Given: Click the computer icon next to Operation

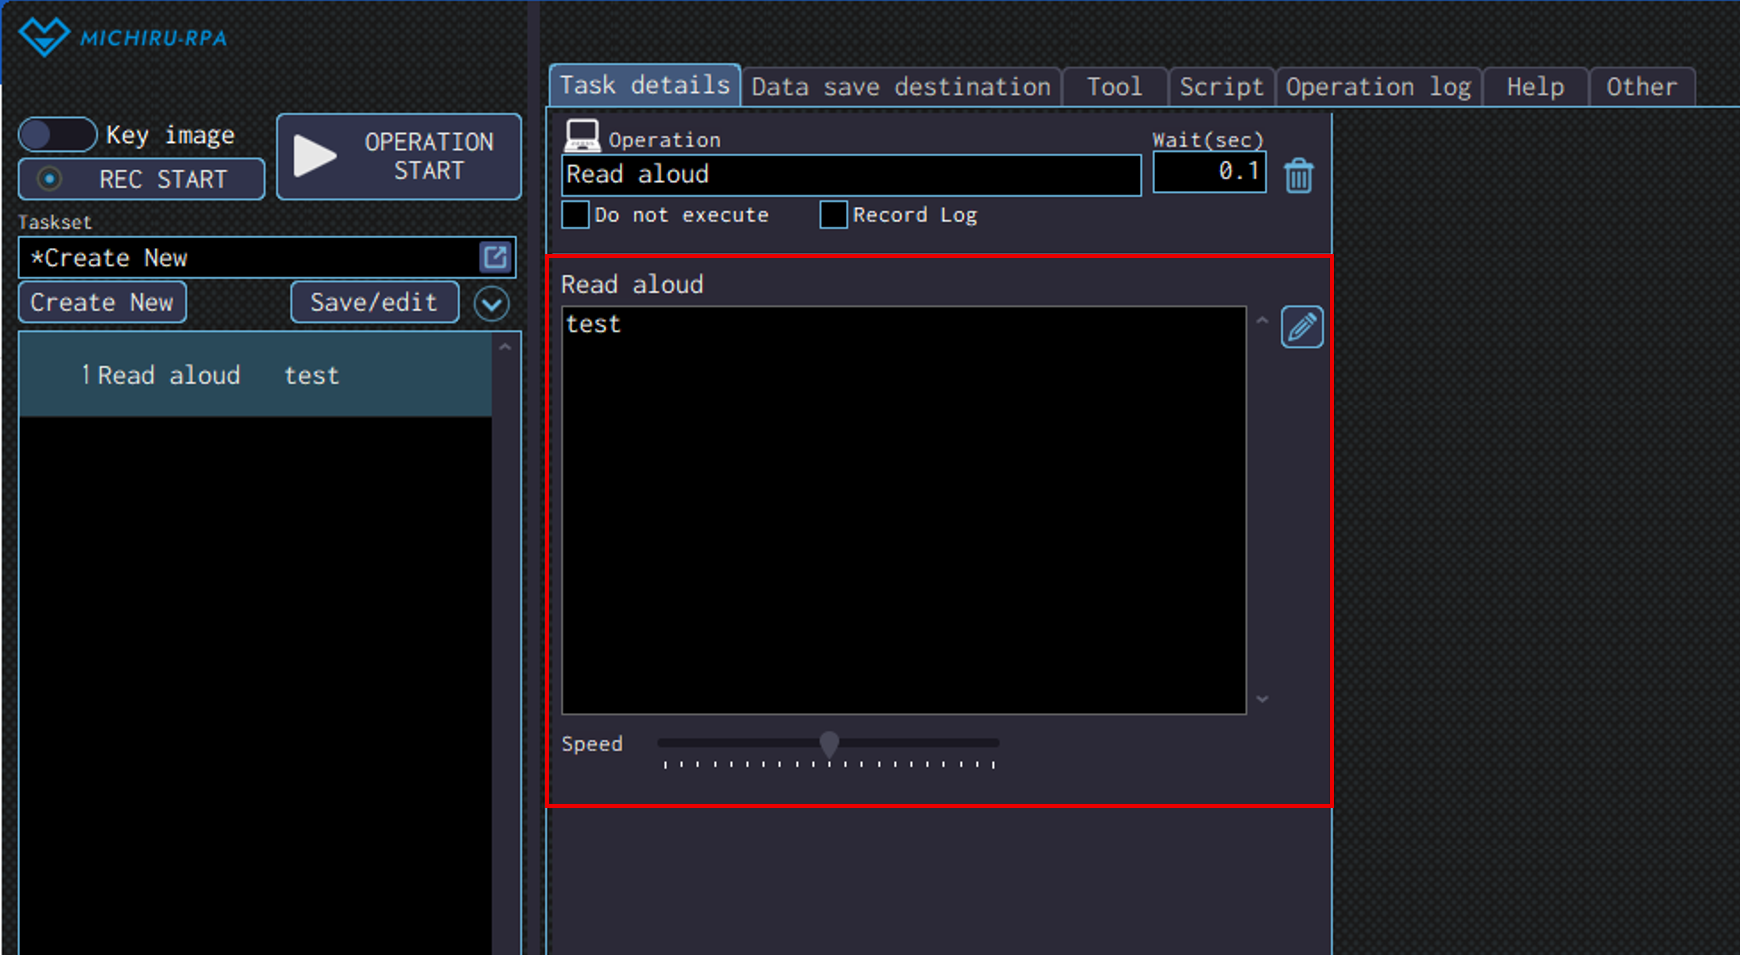Looking at the screenshot, I should pyautogui.click(x=582, y=135).
